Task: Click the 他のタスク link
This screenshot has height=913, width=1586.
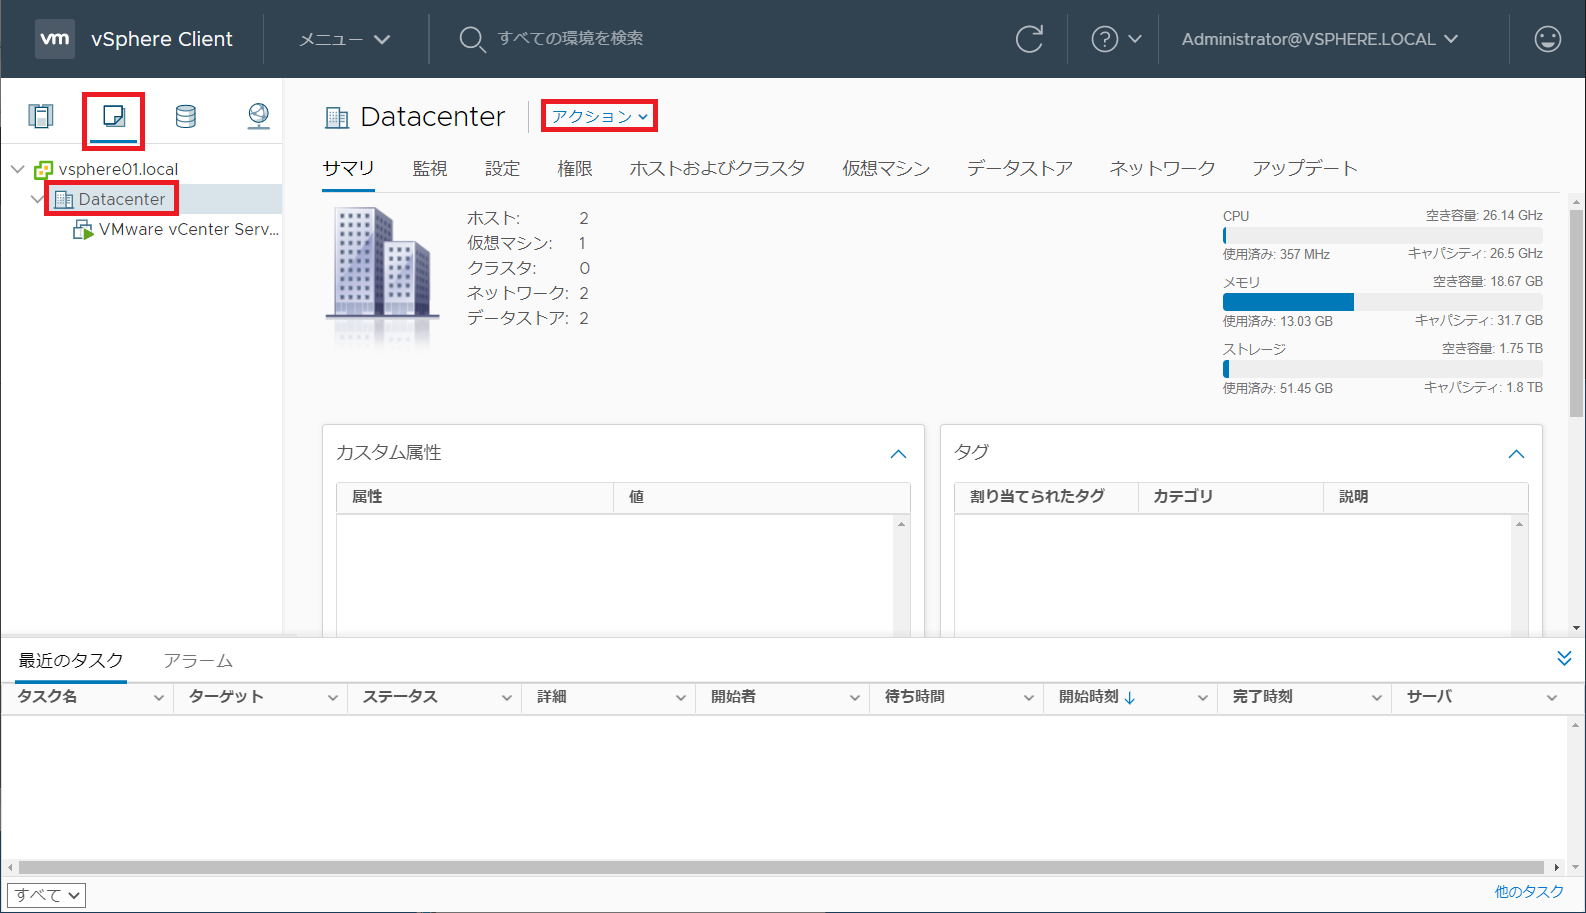Action: (x=1528, y=892)
